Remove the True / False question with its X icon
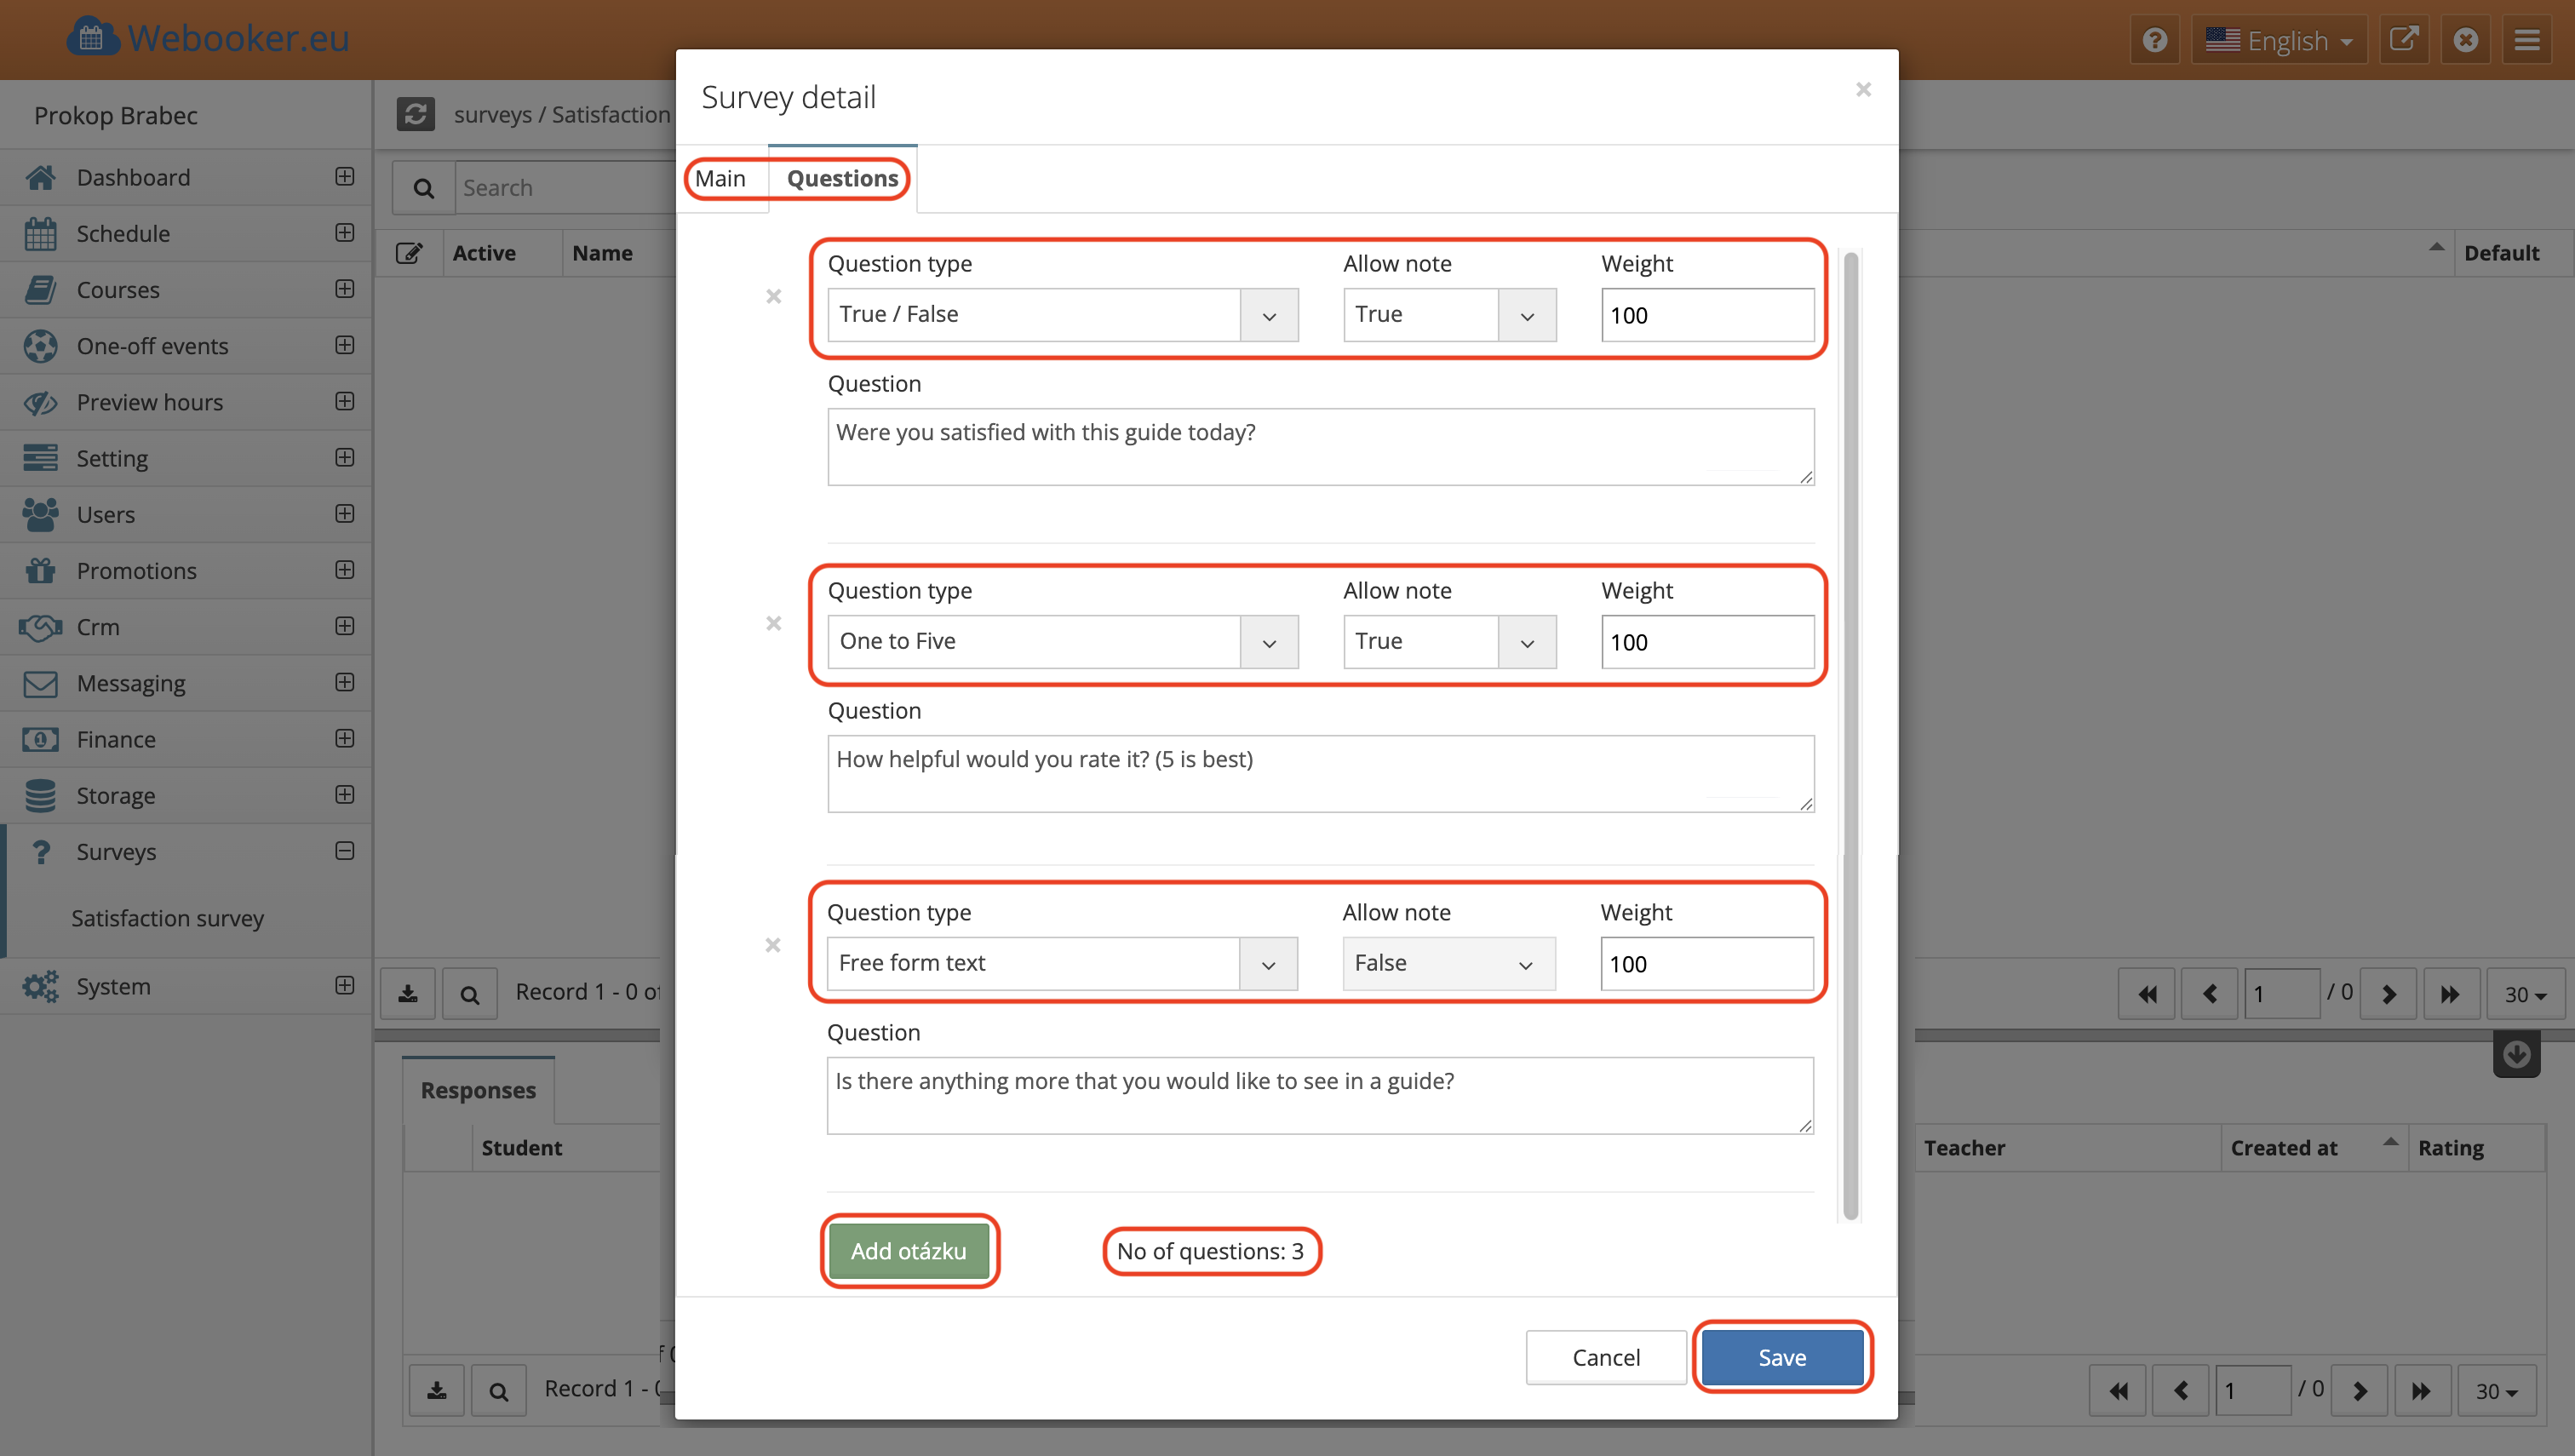2575x1456 pixels. point(773,296)
